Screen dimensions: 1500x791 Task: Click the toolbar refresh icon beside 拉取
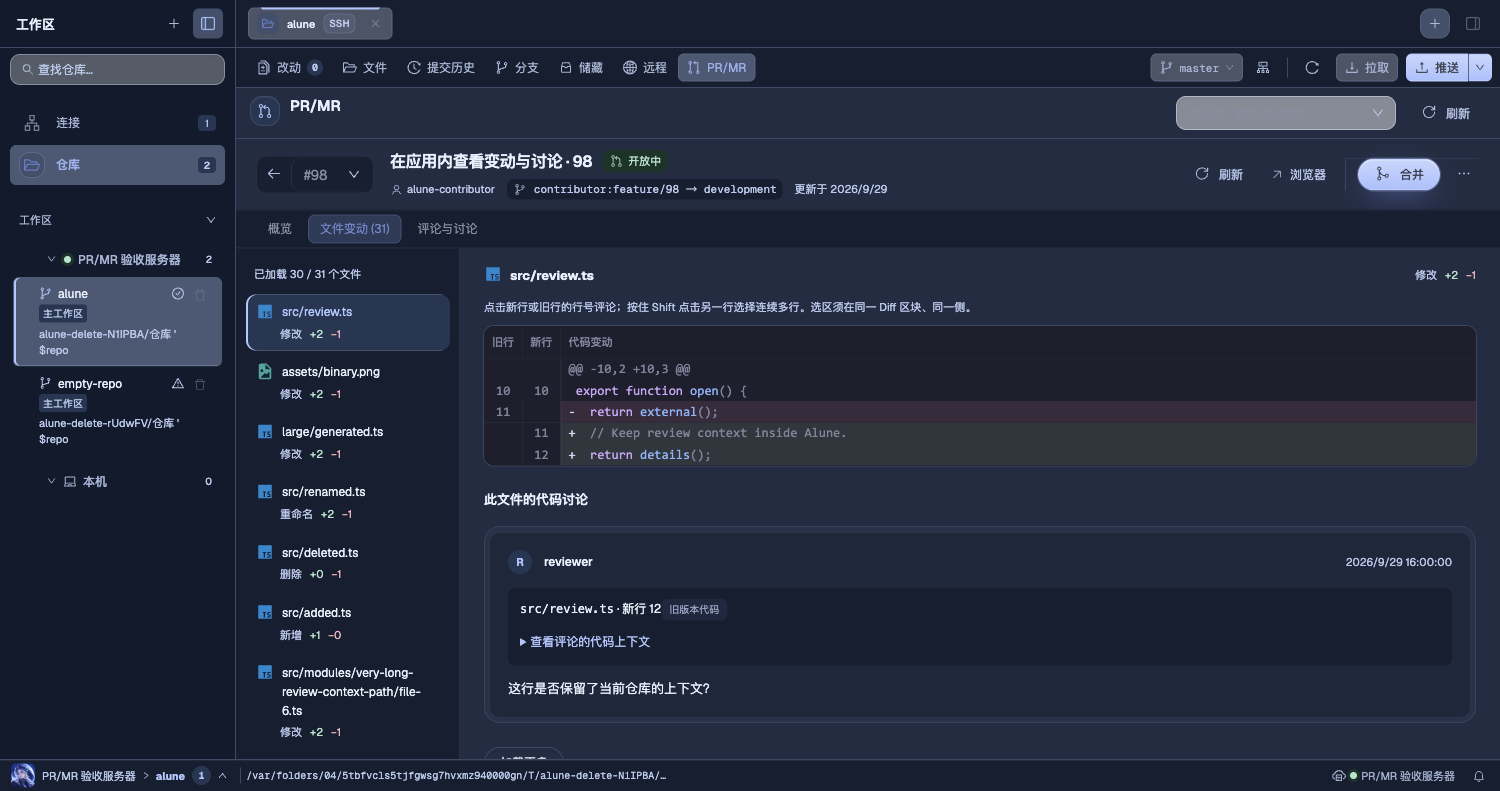point(1312,68)
